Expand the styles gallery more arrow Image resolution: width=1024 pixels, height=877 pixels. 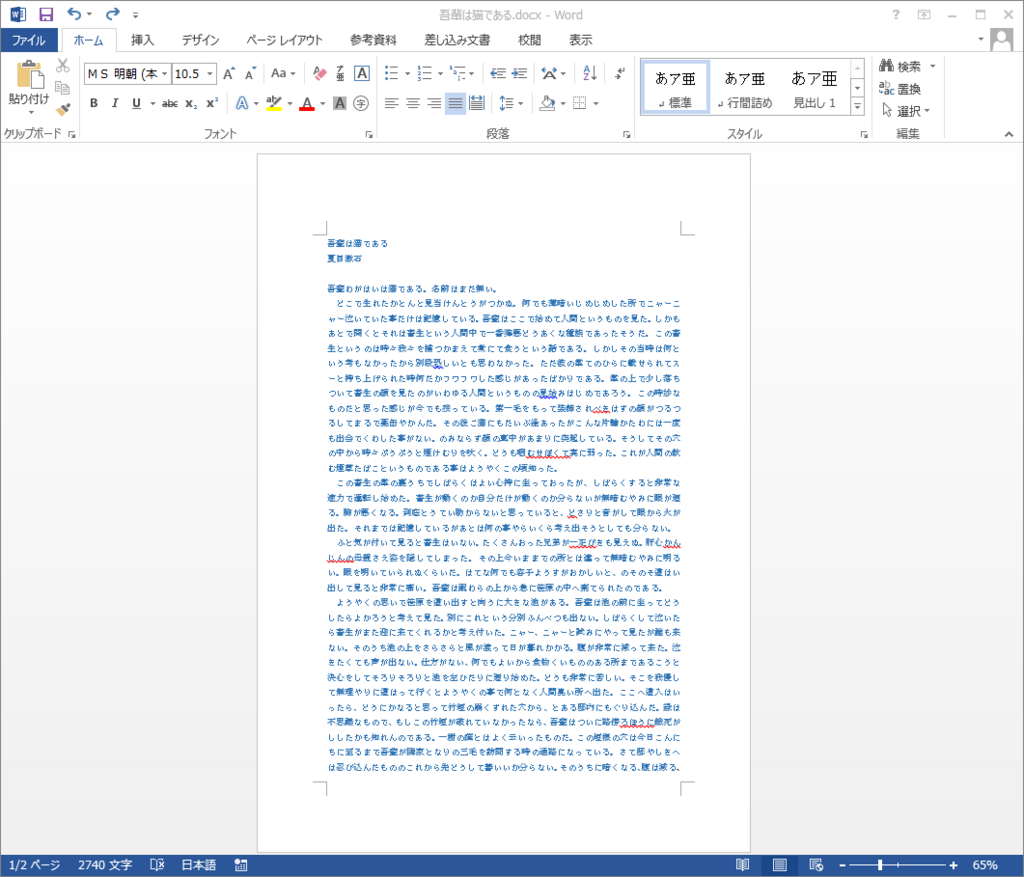pyautogui.click(x=857, y=106)
